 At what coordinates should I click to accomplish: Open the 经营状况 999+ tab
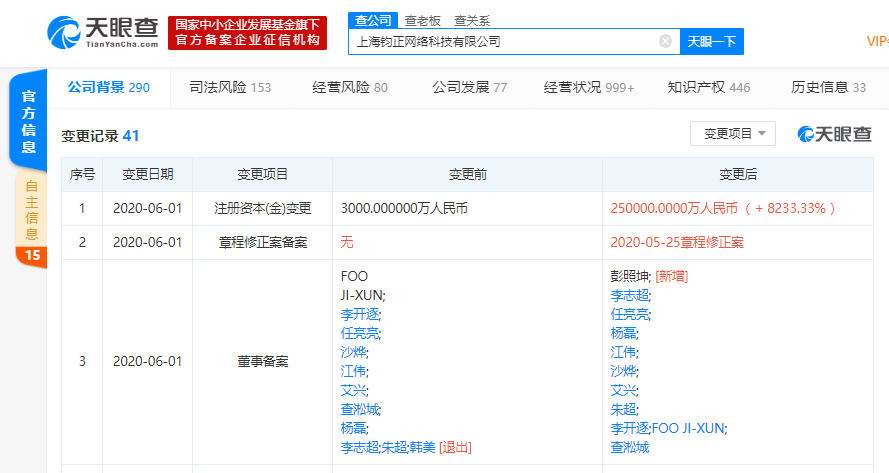click(589, 87)
